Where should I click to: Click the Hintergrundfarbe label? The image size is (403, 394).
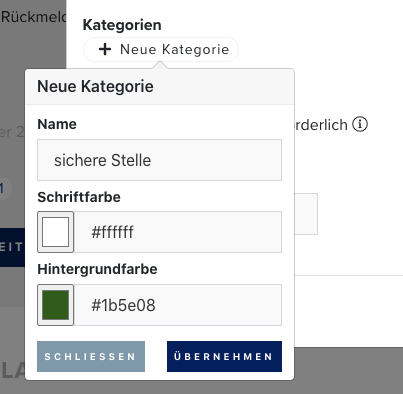pyautogui.click(x=97, y=269)
